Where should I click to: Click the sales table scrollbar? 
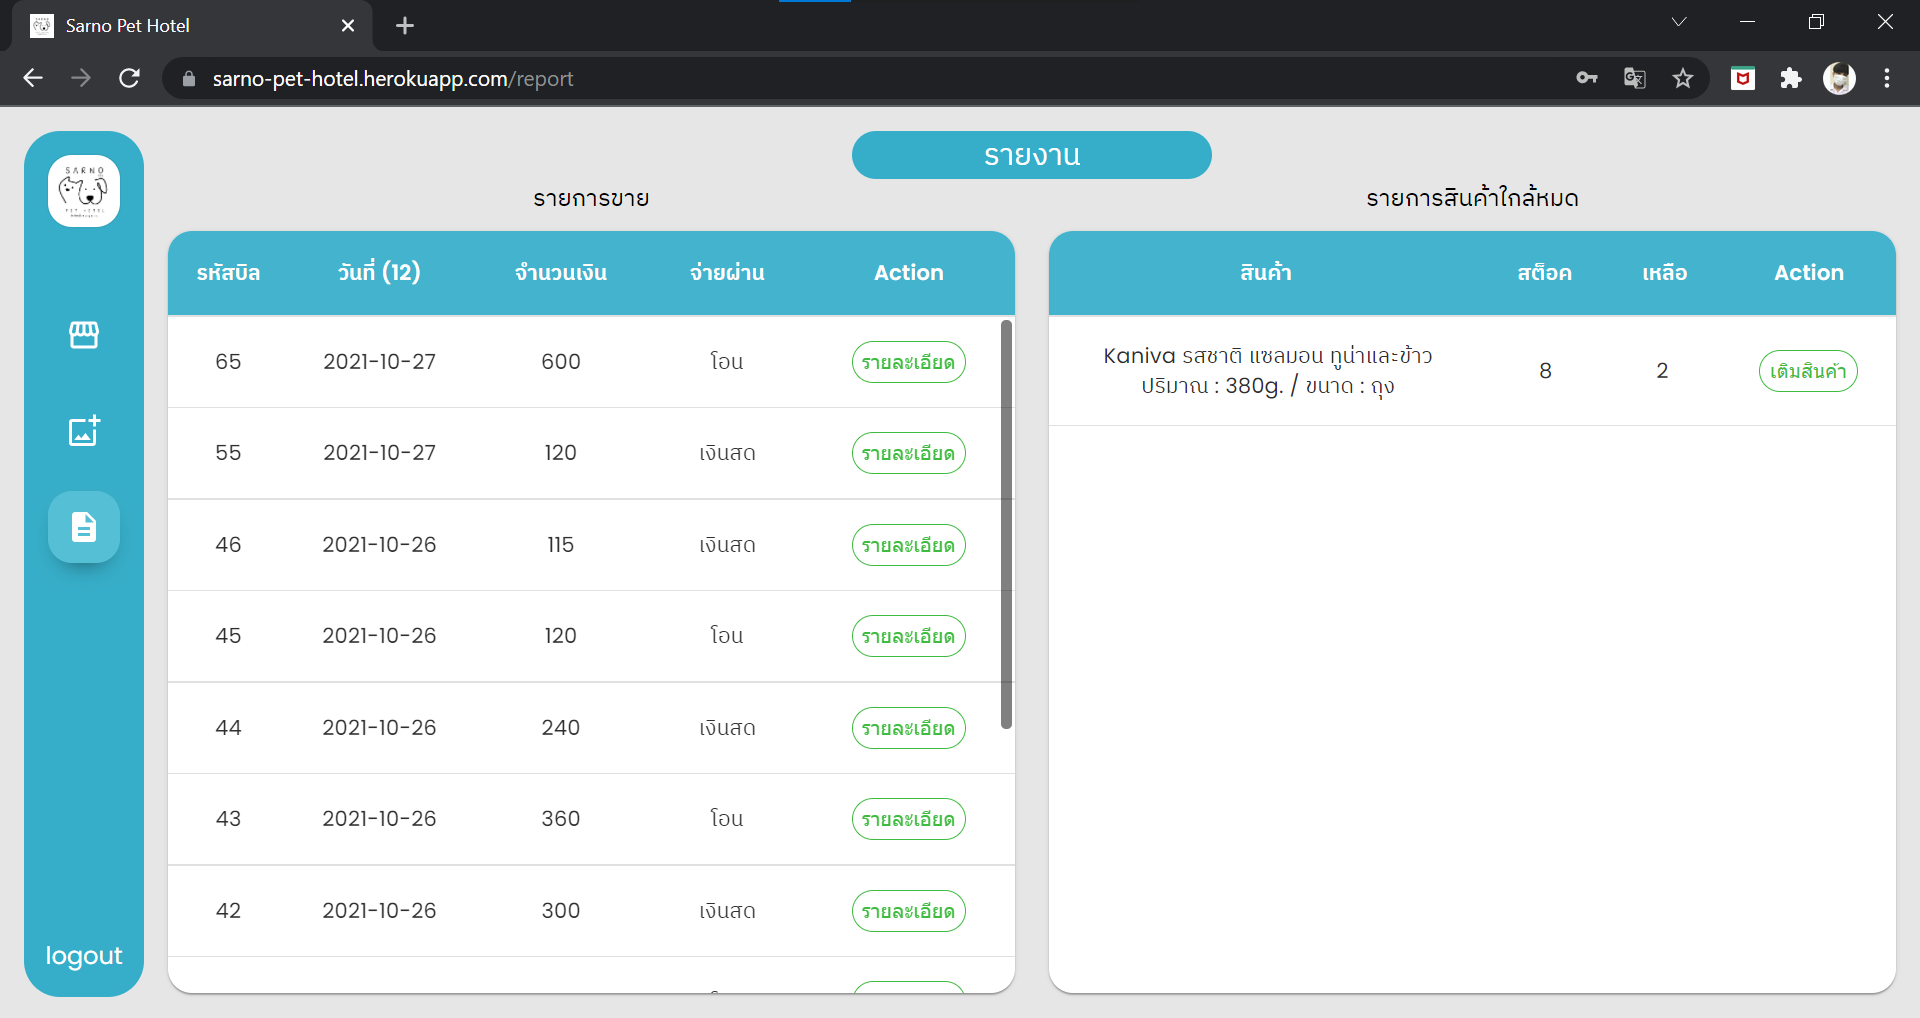tap(1007, 525)
